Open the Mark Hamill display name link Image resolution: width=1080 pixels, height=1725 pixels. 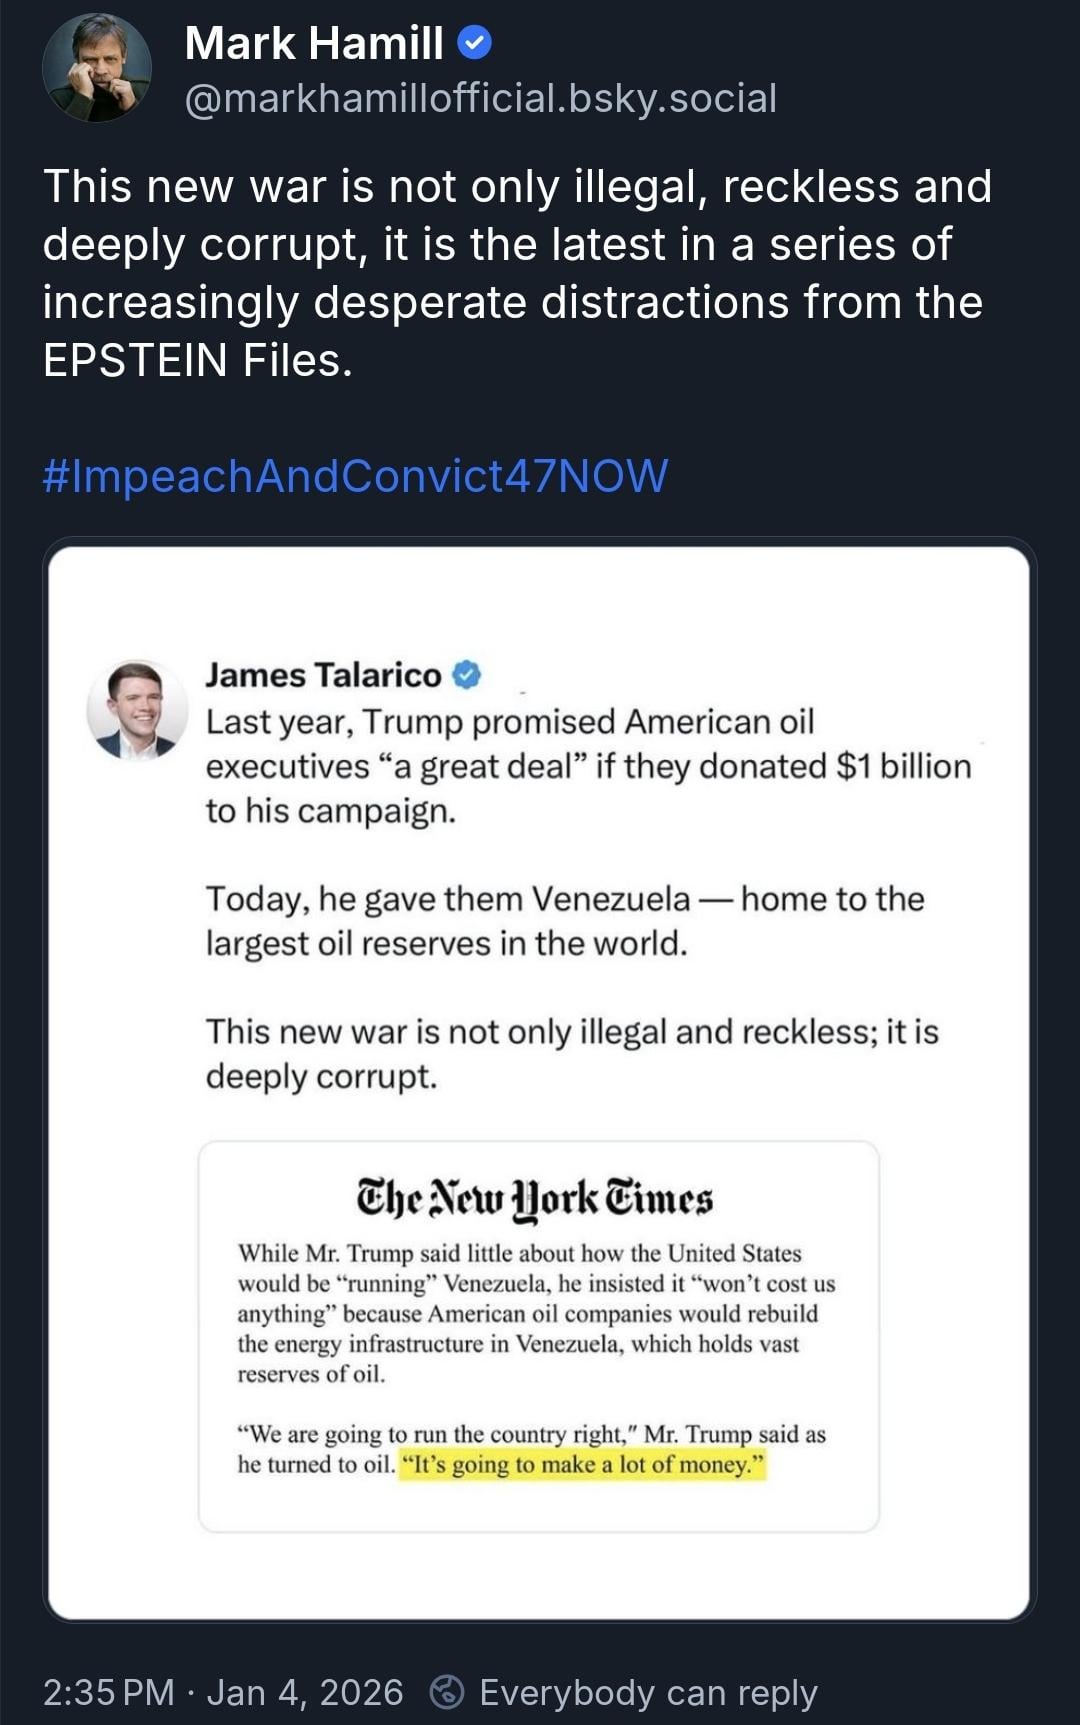point(314,43)
